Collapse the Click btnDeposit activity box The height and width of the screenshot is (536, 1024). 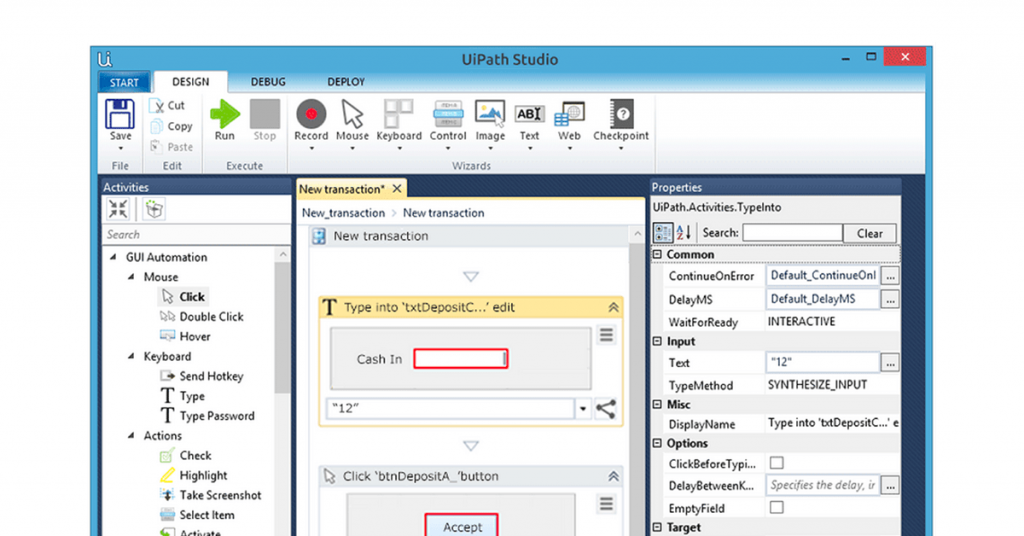pos(613,476)
